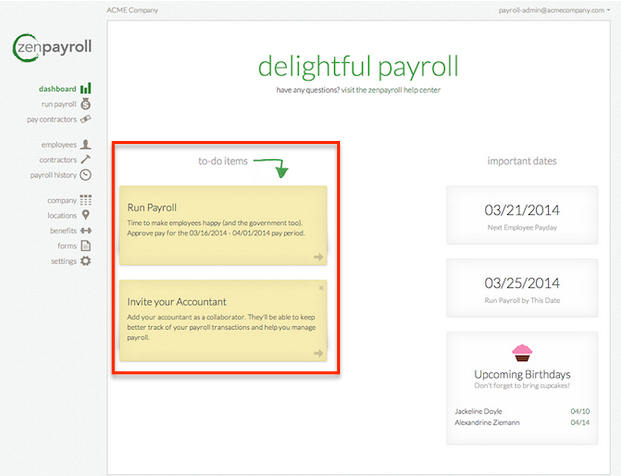The height and width of the screenshot is (476, 621).
Task: Click the 04/14 birthday date
Action: tap(580, 423)
